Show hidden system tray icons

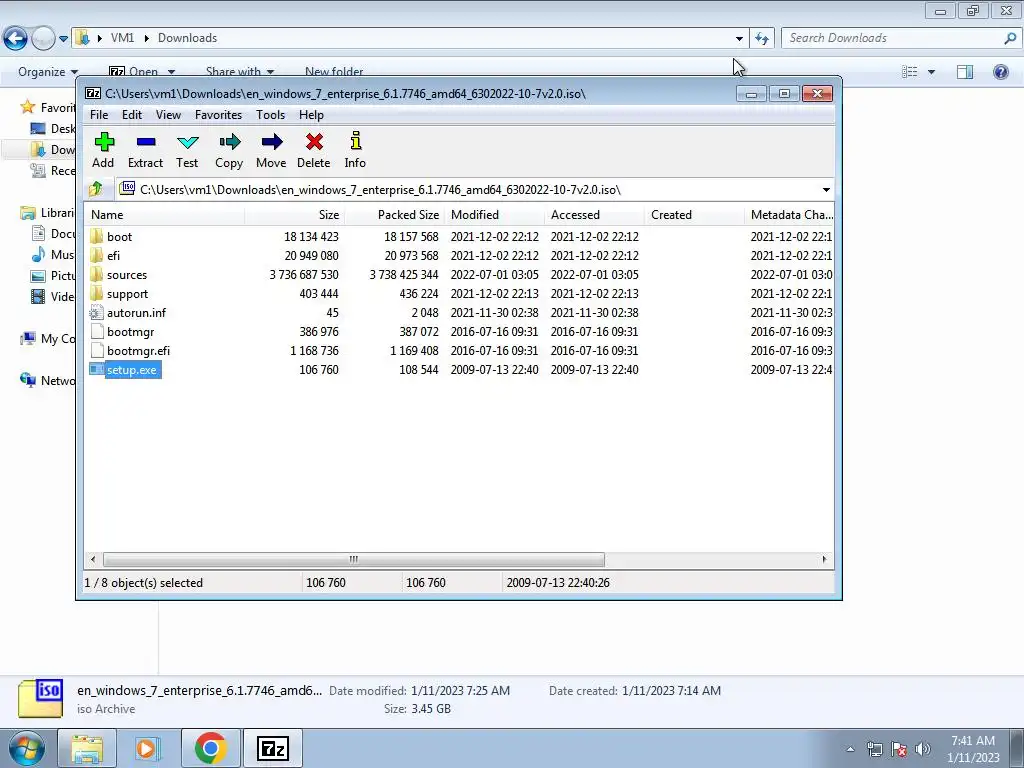pyautogui.click(x=850, y=749)
